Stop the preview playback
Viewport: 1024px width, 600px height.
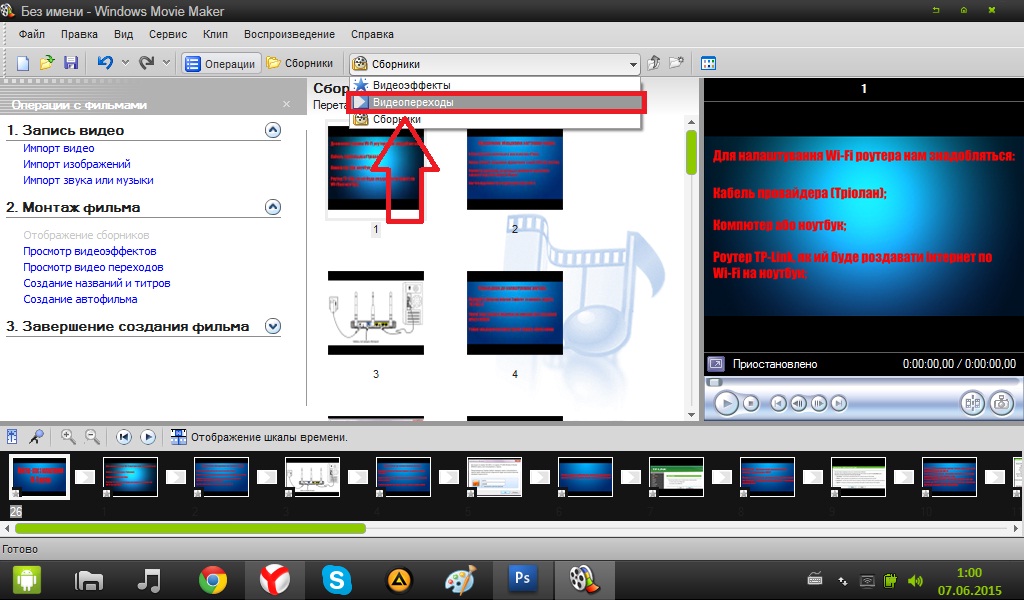(x=751, y=403)
